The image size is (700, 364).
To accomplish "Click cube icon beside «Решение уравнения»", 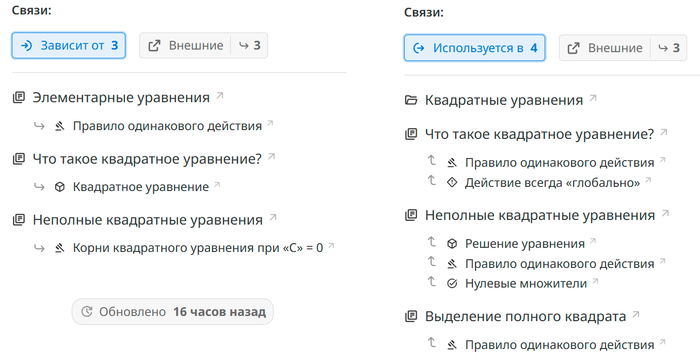I will click(x=452, y=243).
